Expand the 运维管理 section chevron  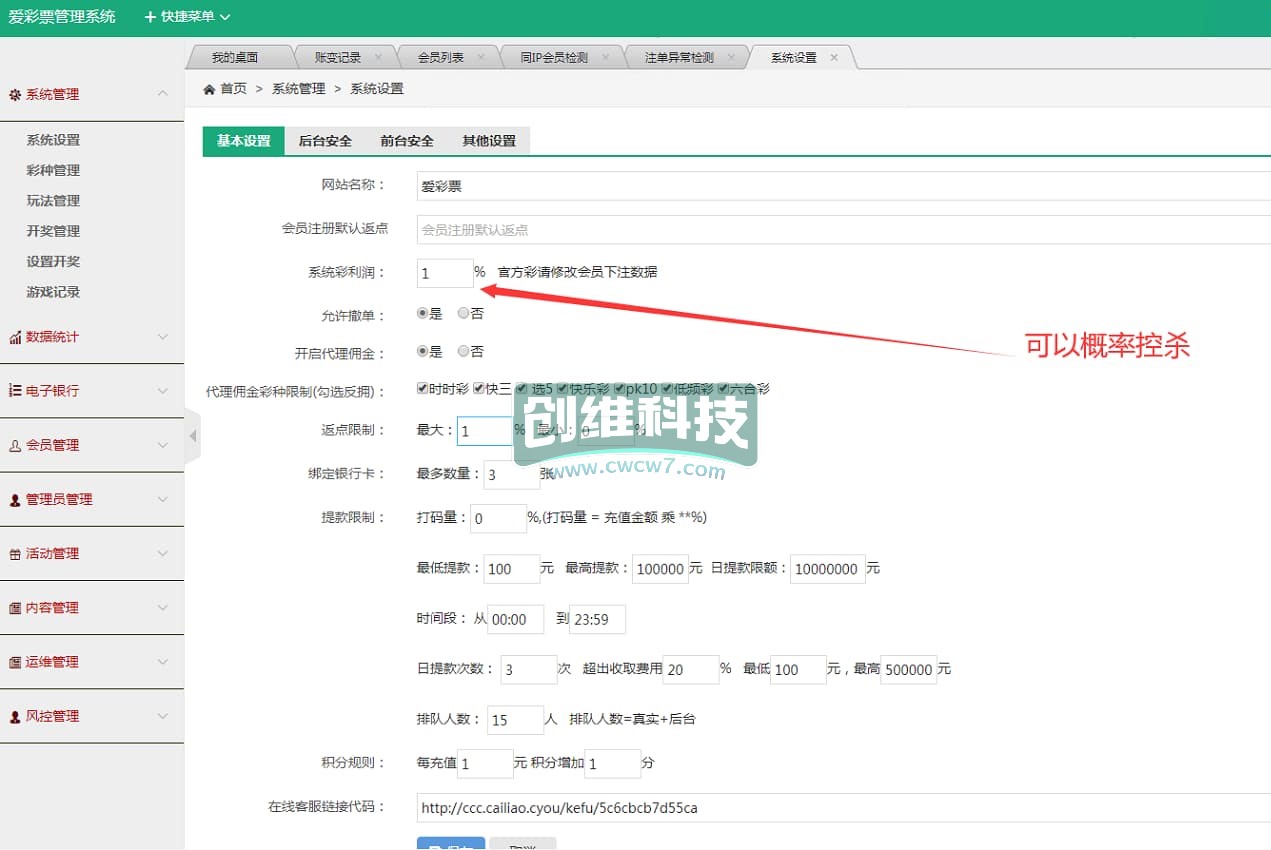pos(163,661)
